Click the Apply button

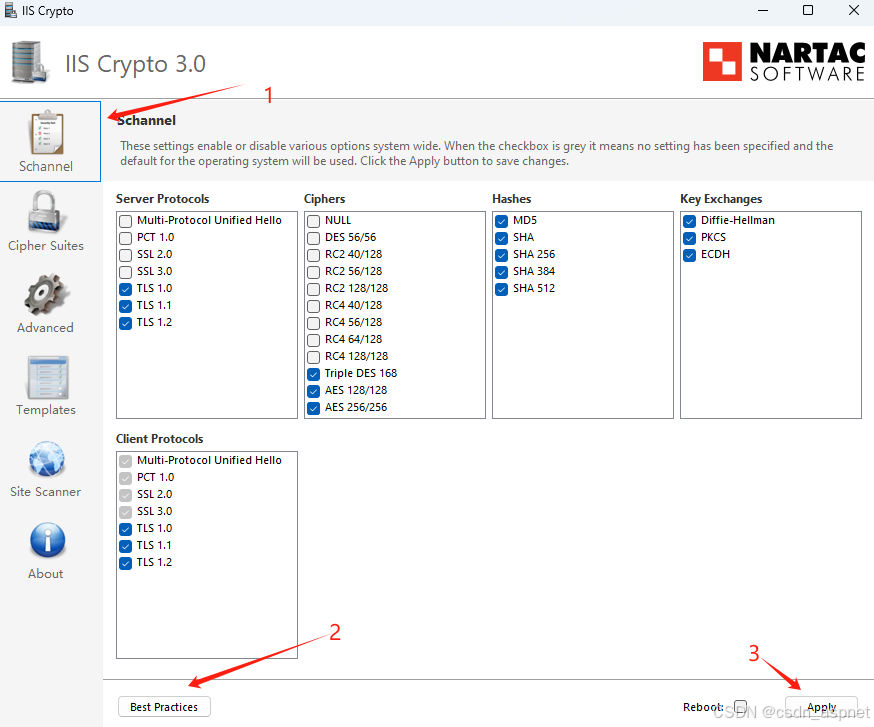[821, 707]
